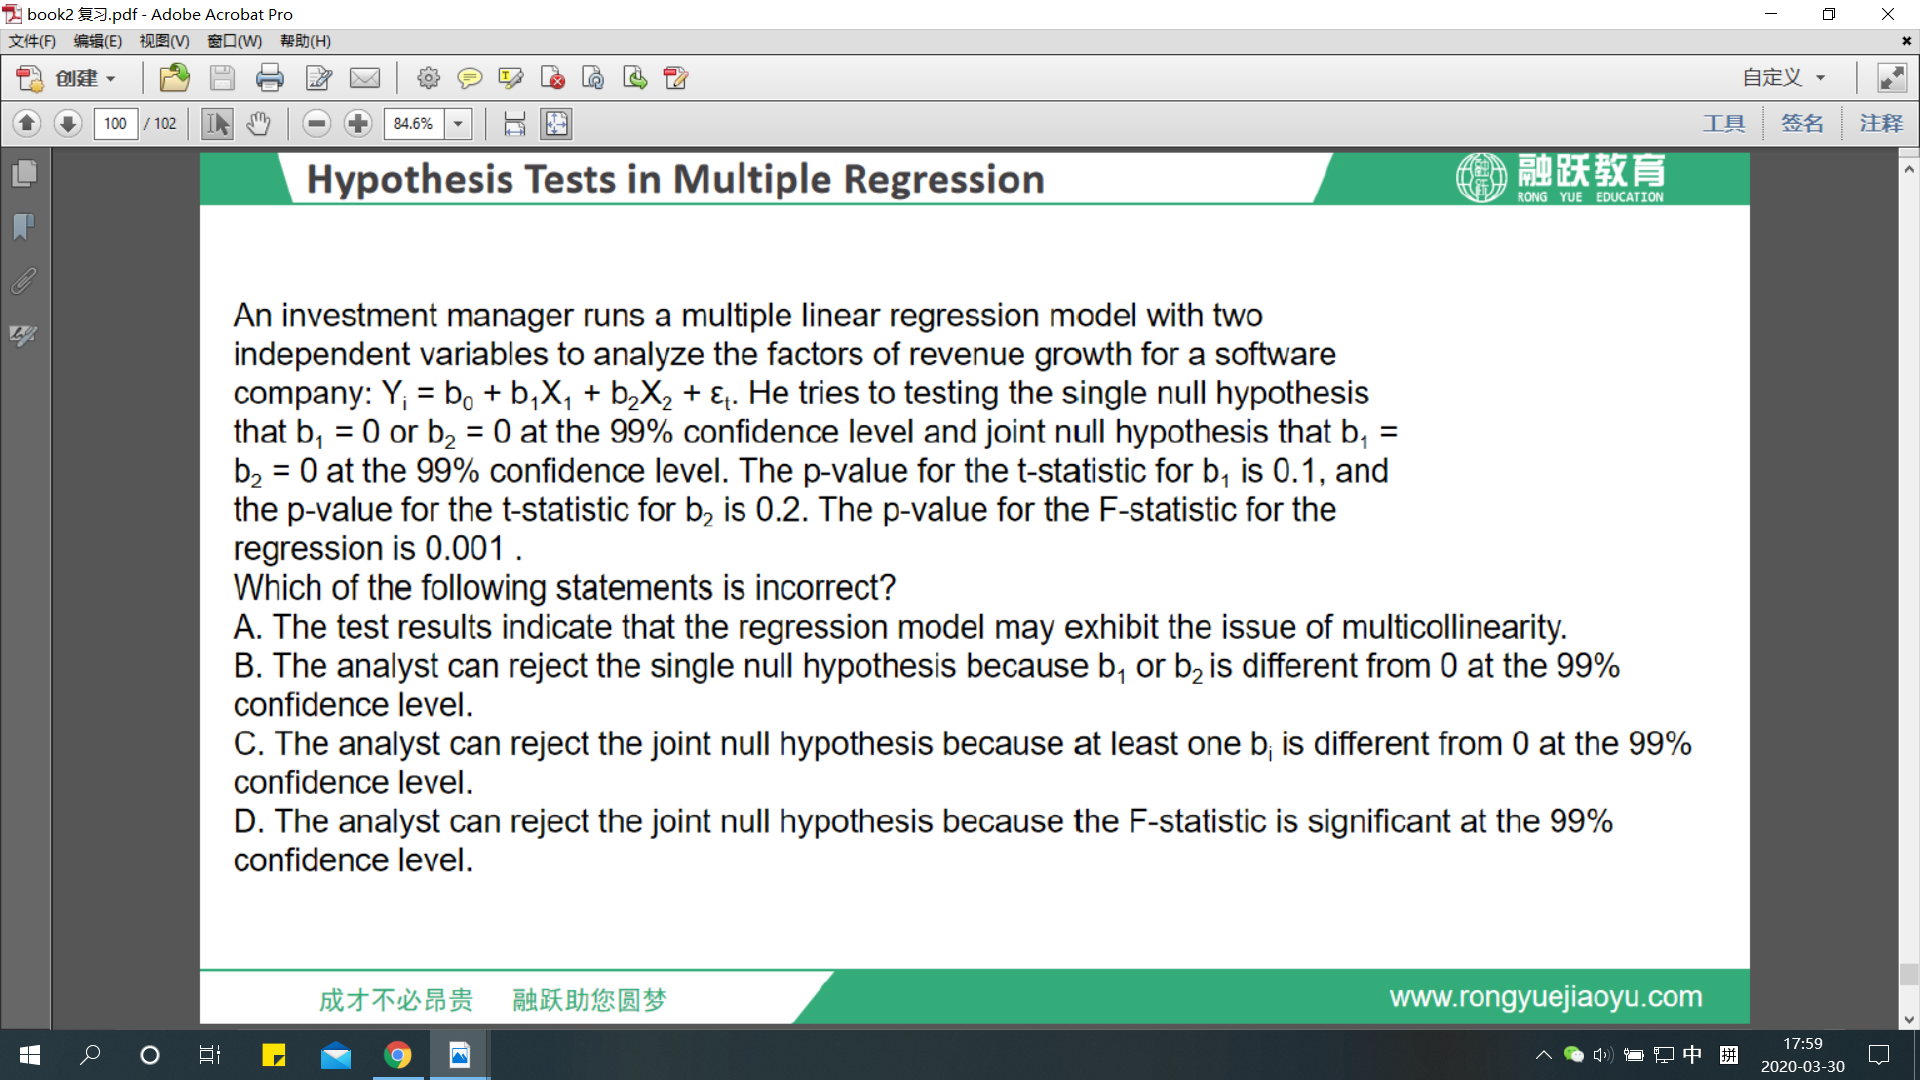Toggle Fit Width scrolling mode
Image resolution: width=1920 pixels, height=1080 pixels.
[514, 124]
